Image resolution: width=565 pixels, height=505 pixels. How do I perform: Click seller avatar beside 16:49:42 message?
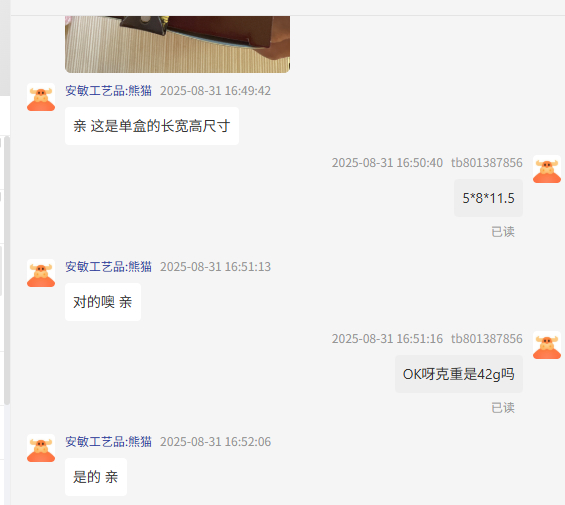tap(41, 97)
